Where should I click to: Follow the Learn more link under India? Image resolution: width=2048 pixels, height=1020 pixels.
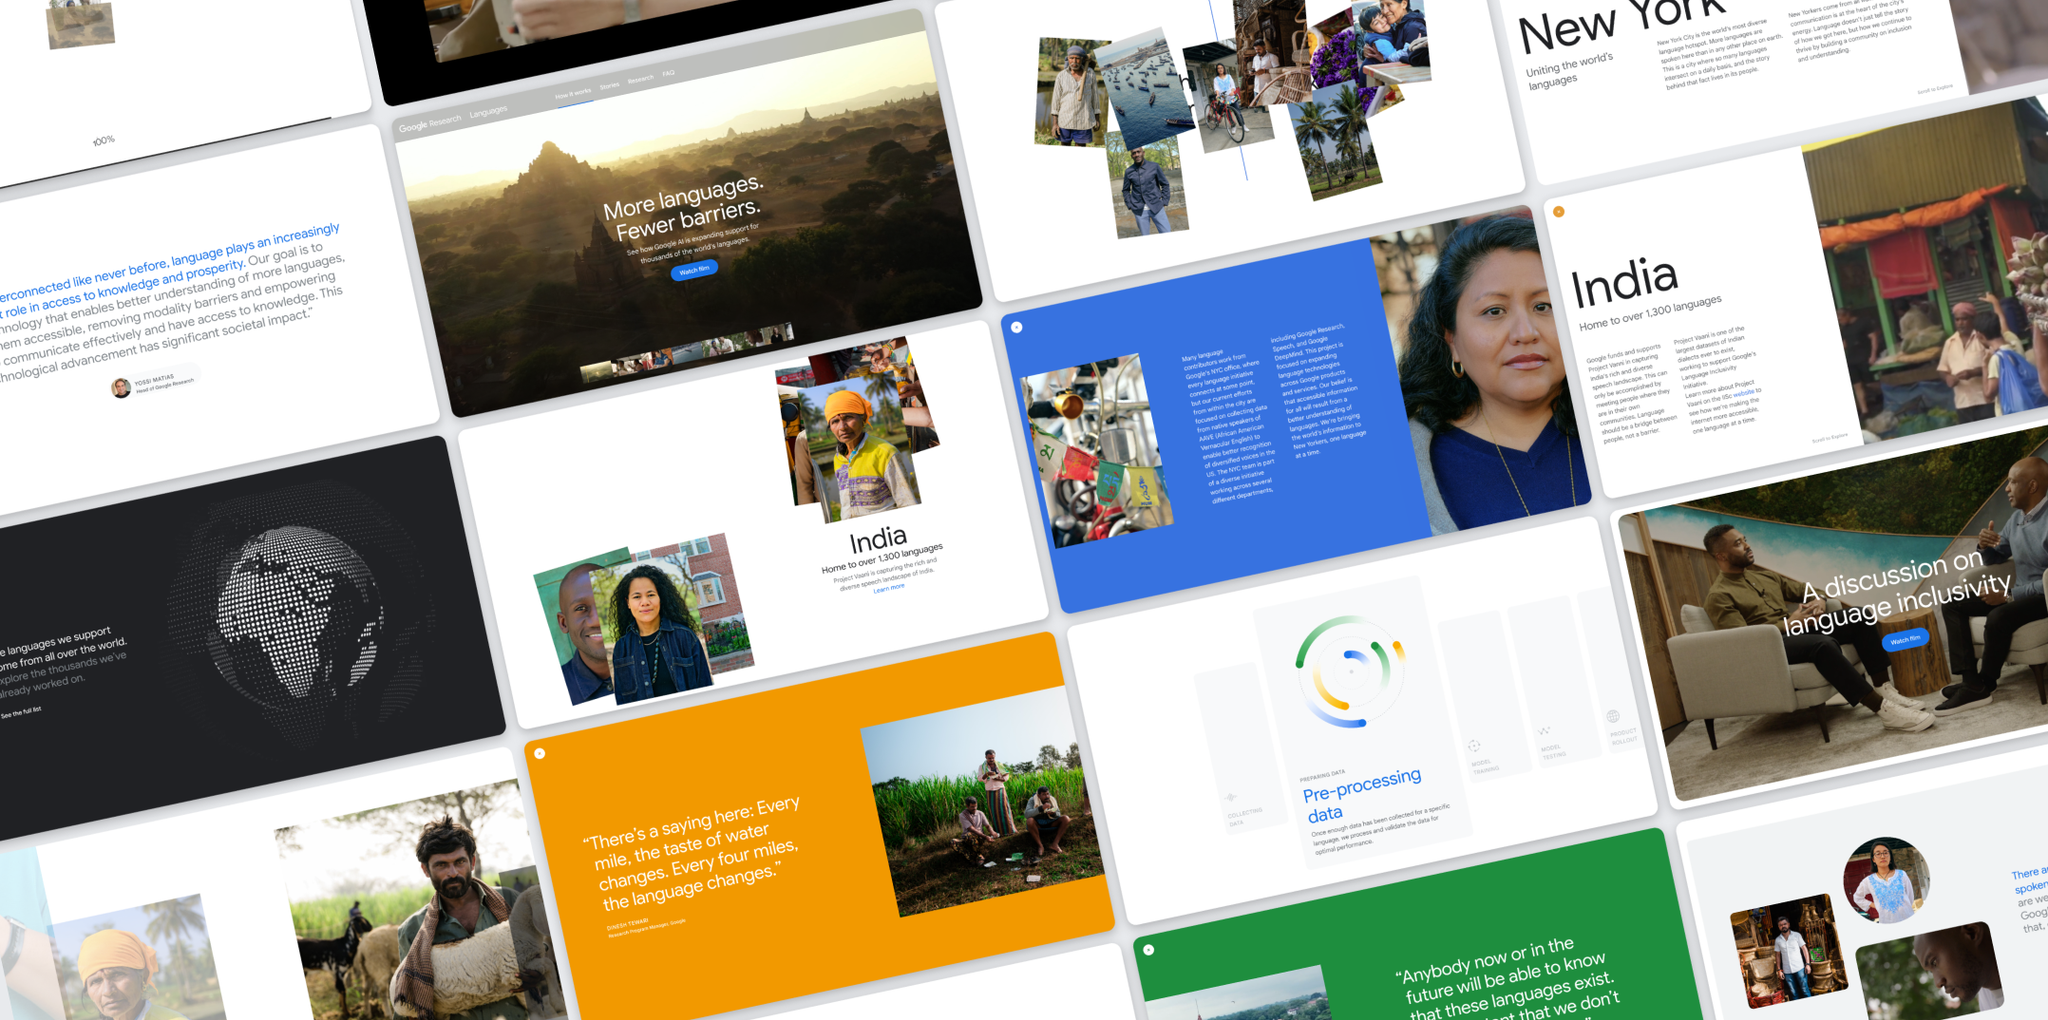pyautogui.click(x=889, y=588)
